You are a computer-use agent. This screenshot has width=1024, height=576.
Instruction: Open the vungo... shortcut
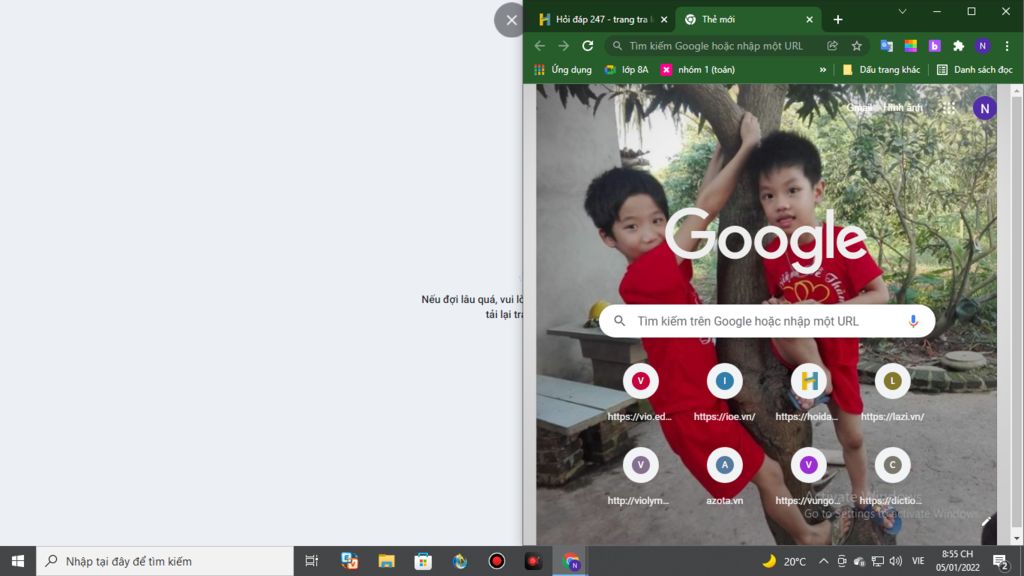[808, 478]
